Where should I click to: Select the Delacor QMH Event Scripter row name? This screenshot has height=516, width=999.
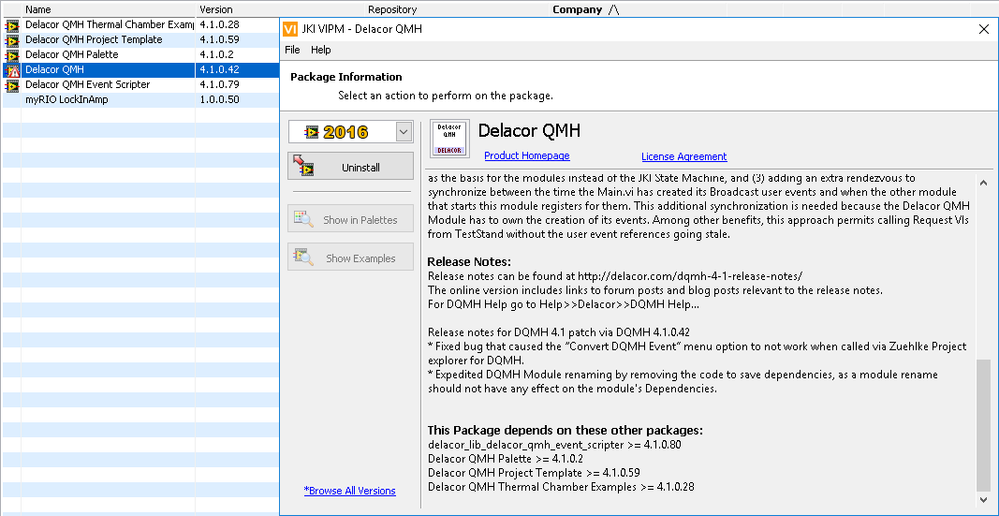[x=87, y=85]
